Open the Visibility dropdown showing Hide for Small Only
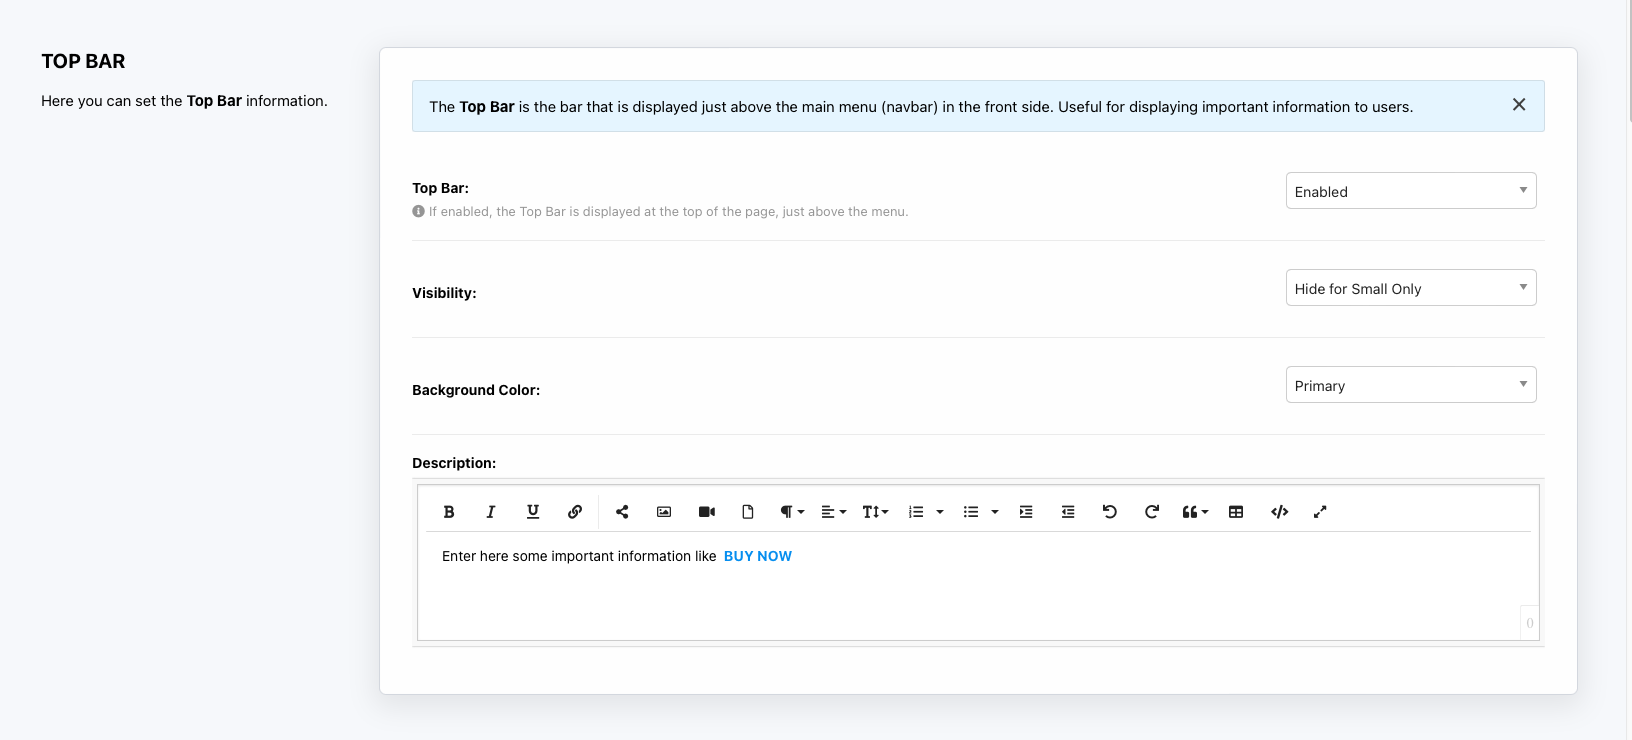 [1410, 288]
